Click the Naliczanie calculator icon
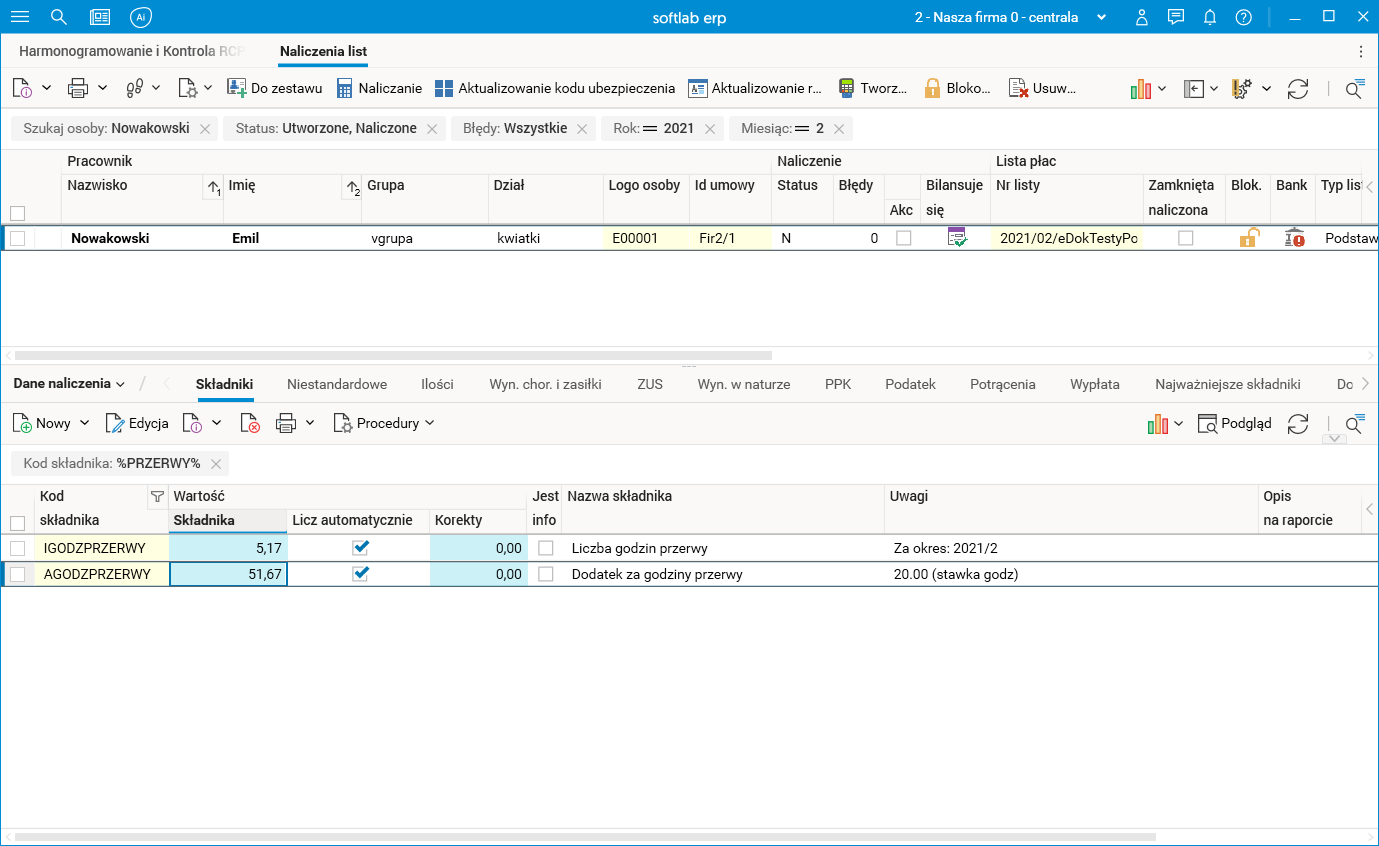This screenshot has width=1379, height=846. point(344,88)
